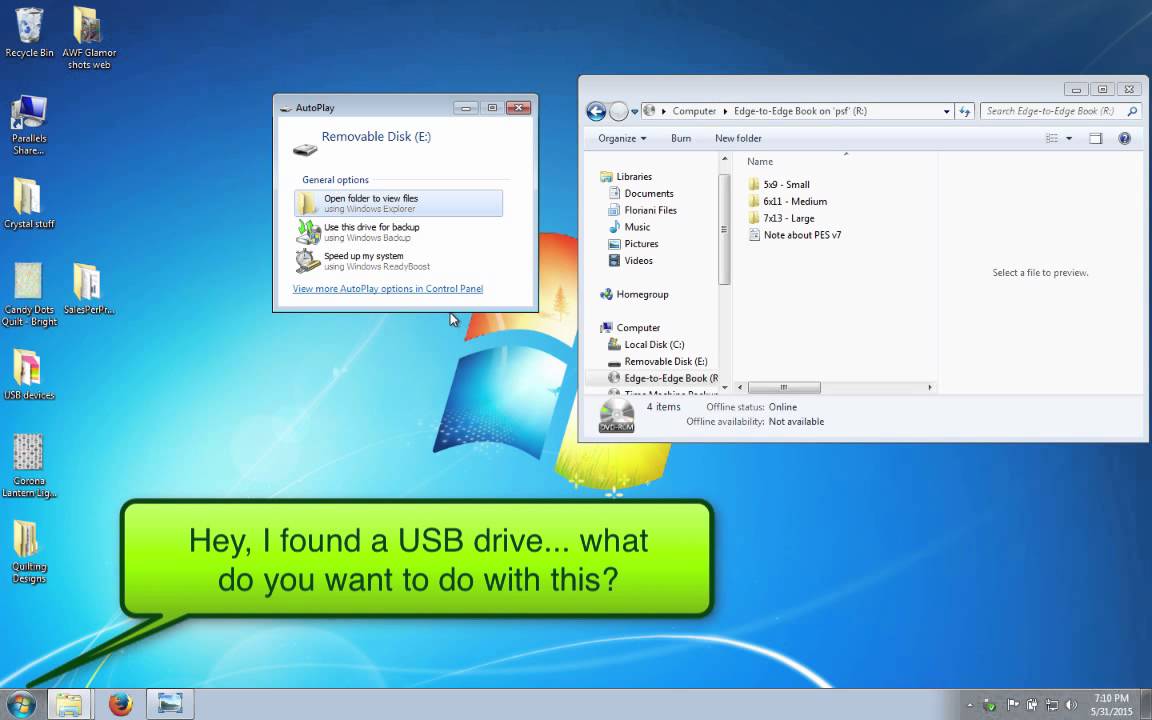Open the Windows Start menu orb
The width and height of the screenshot is (1152, 720).
point(21,704)
